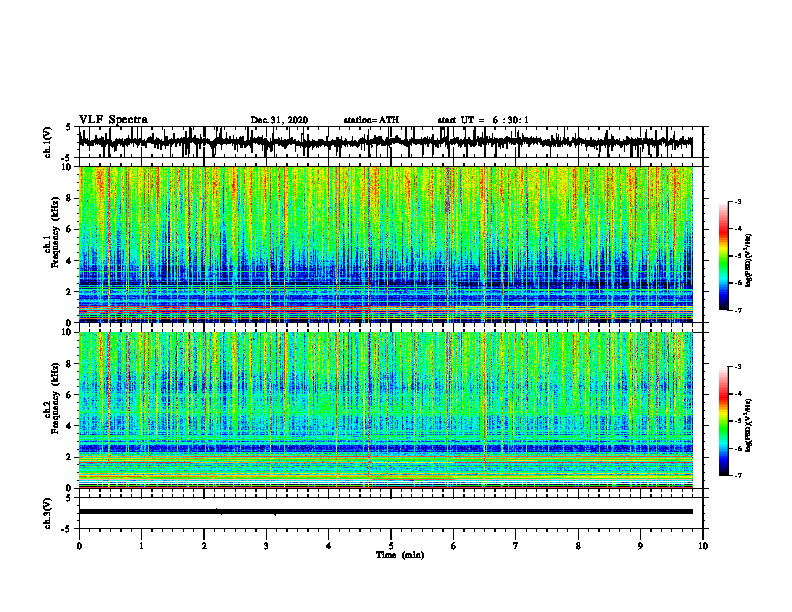Click time axis tick label "7"
This screenshot has width=792, height=612.
[x=516, y=546]
